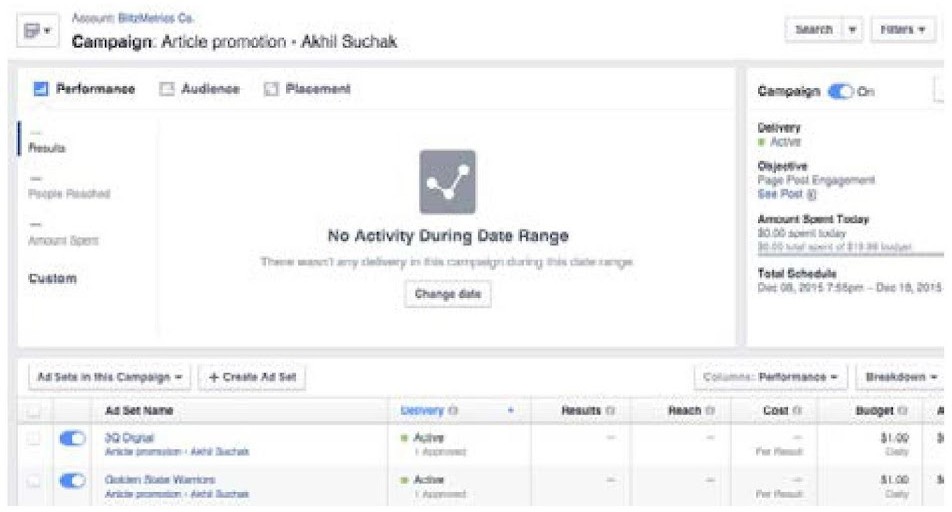952x512 pixels.
Task: Click the info icon beside Reach column
Action: 709,411
